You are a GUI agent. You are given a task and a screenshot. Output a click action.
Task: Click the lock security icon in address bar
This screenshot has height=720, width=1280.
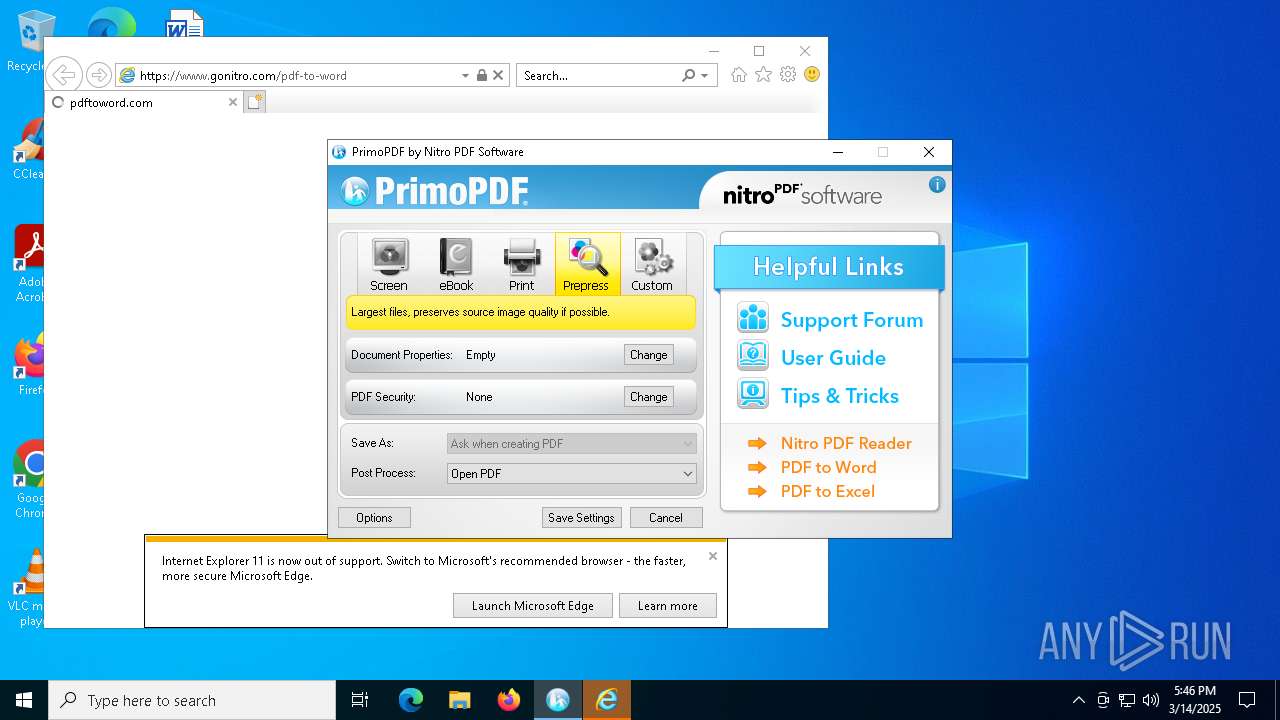click(482, 75)
